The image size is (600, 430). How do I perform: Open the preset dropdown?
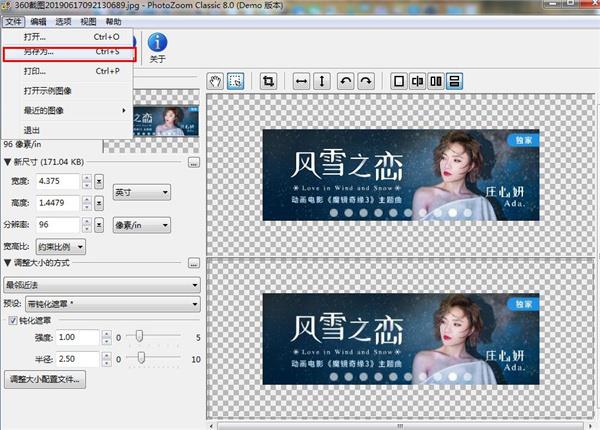pyautogui.click(x=113, y=304)
